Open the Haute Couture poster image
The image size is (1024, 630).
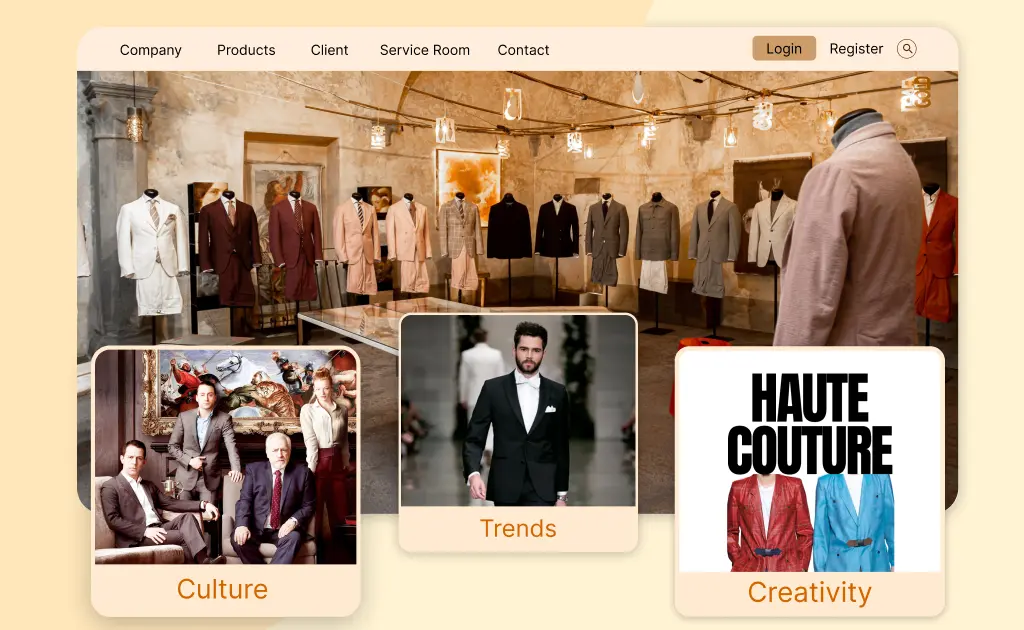click(x=810, y=461)
